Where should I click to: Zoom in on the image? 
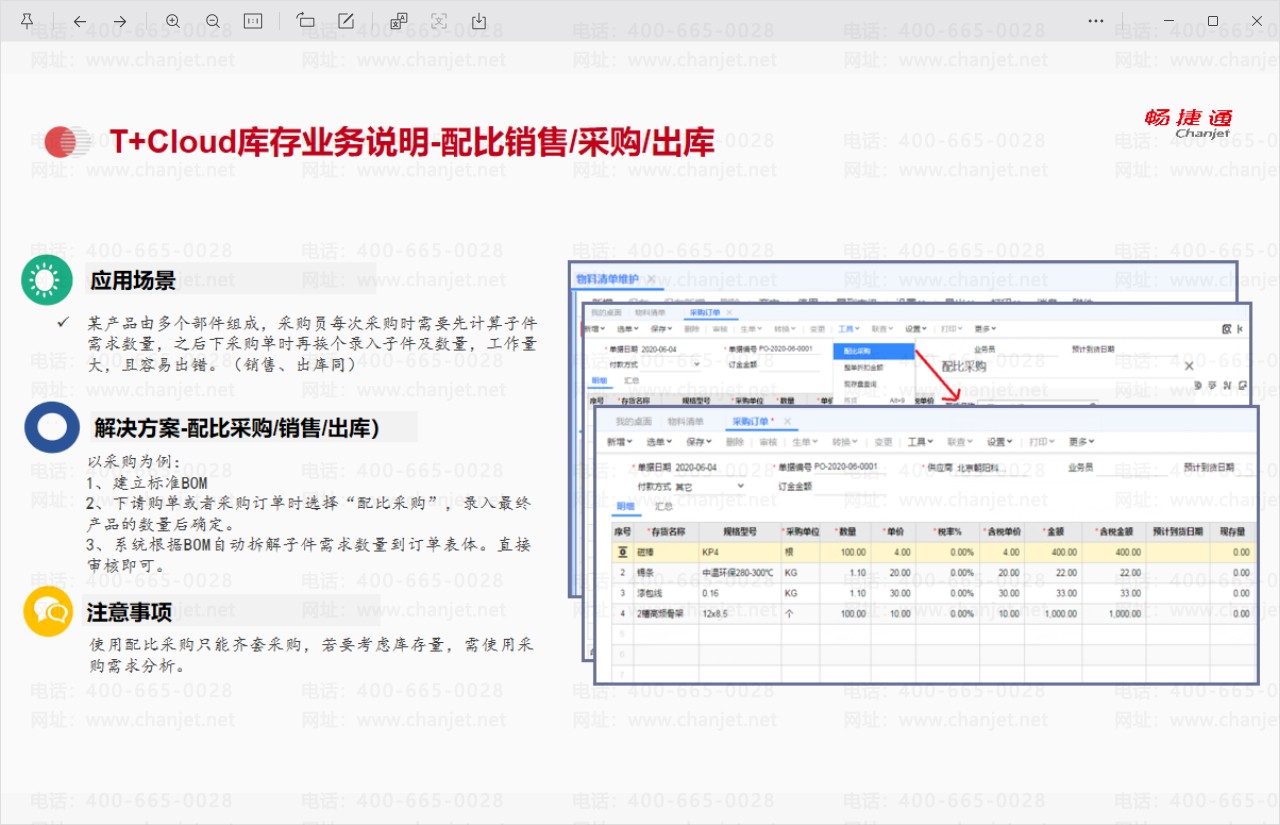tap(173, 21)
